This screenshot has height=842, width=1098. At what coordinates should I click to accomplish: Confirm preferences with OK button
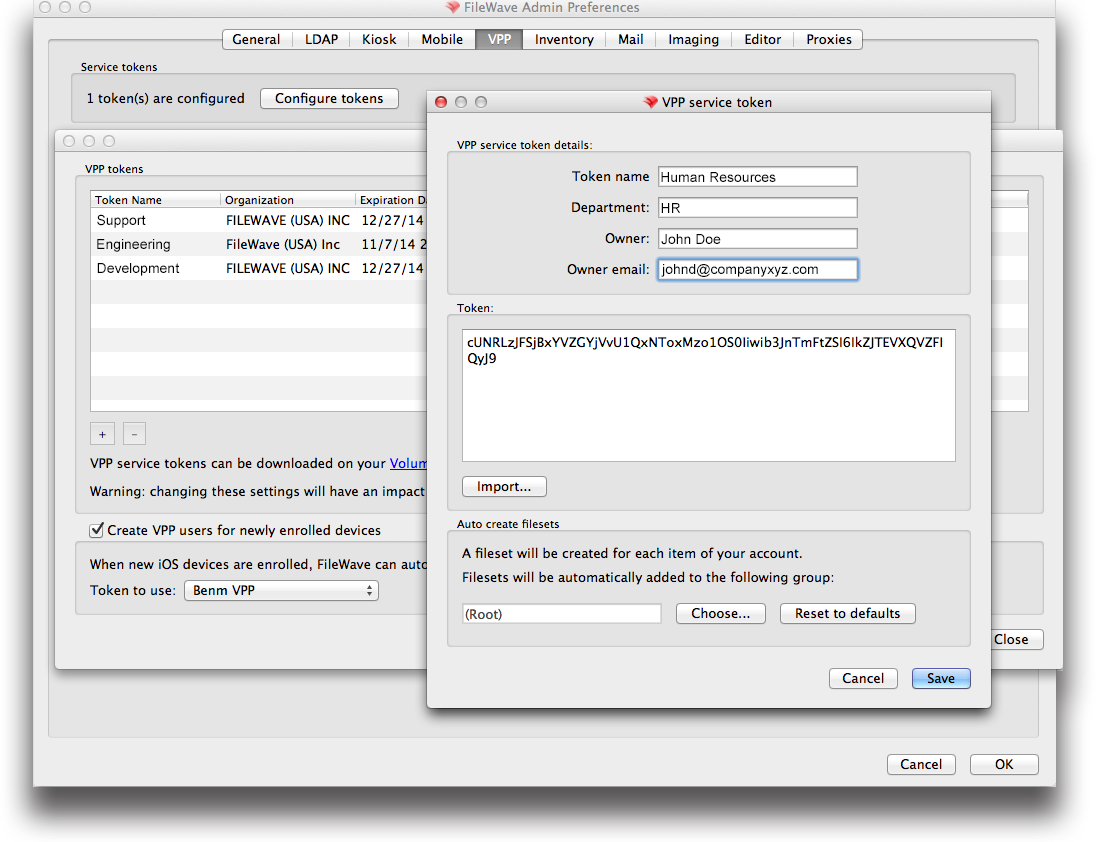click(1004, 764)
